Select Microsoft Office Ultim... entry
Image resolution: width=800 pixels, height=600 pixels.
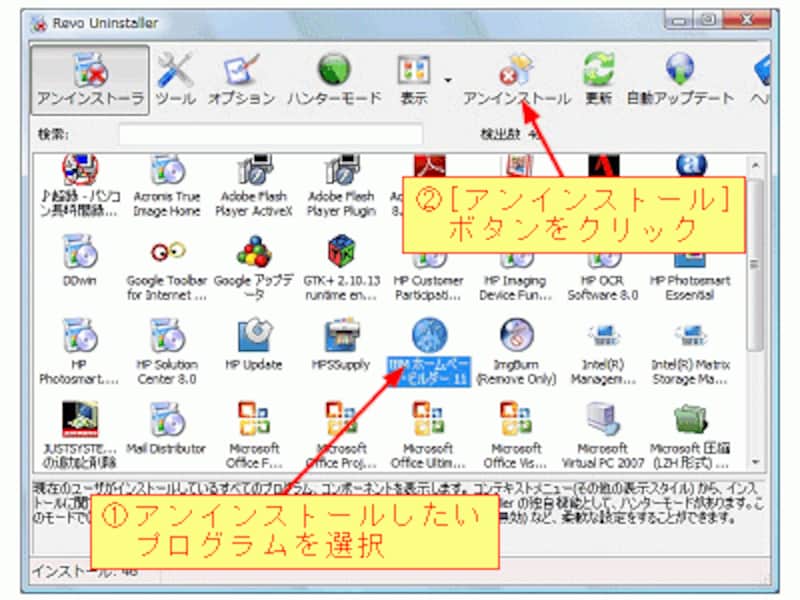pos(429,435)
